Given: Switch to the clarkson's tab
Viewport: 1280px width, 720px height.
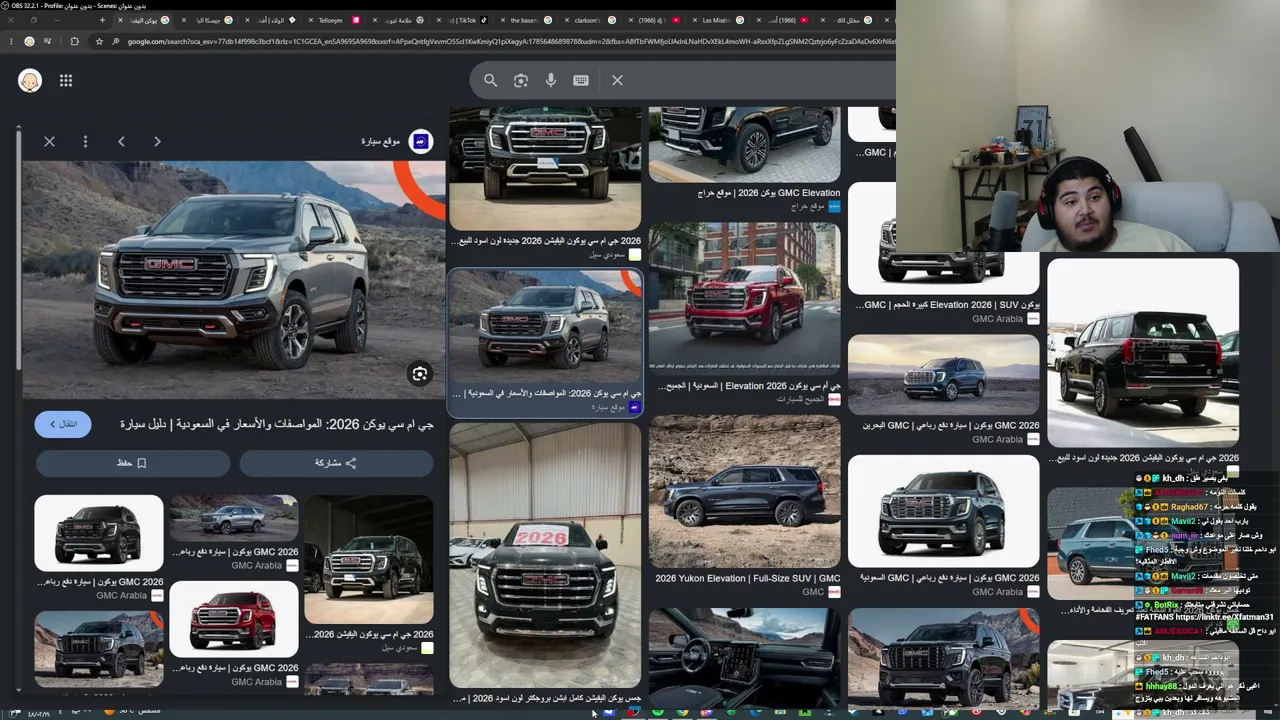Looking at the screenshot, I should (588, 20).
